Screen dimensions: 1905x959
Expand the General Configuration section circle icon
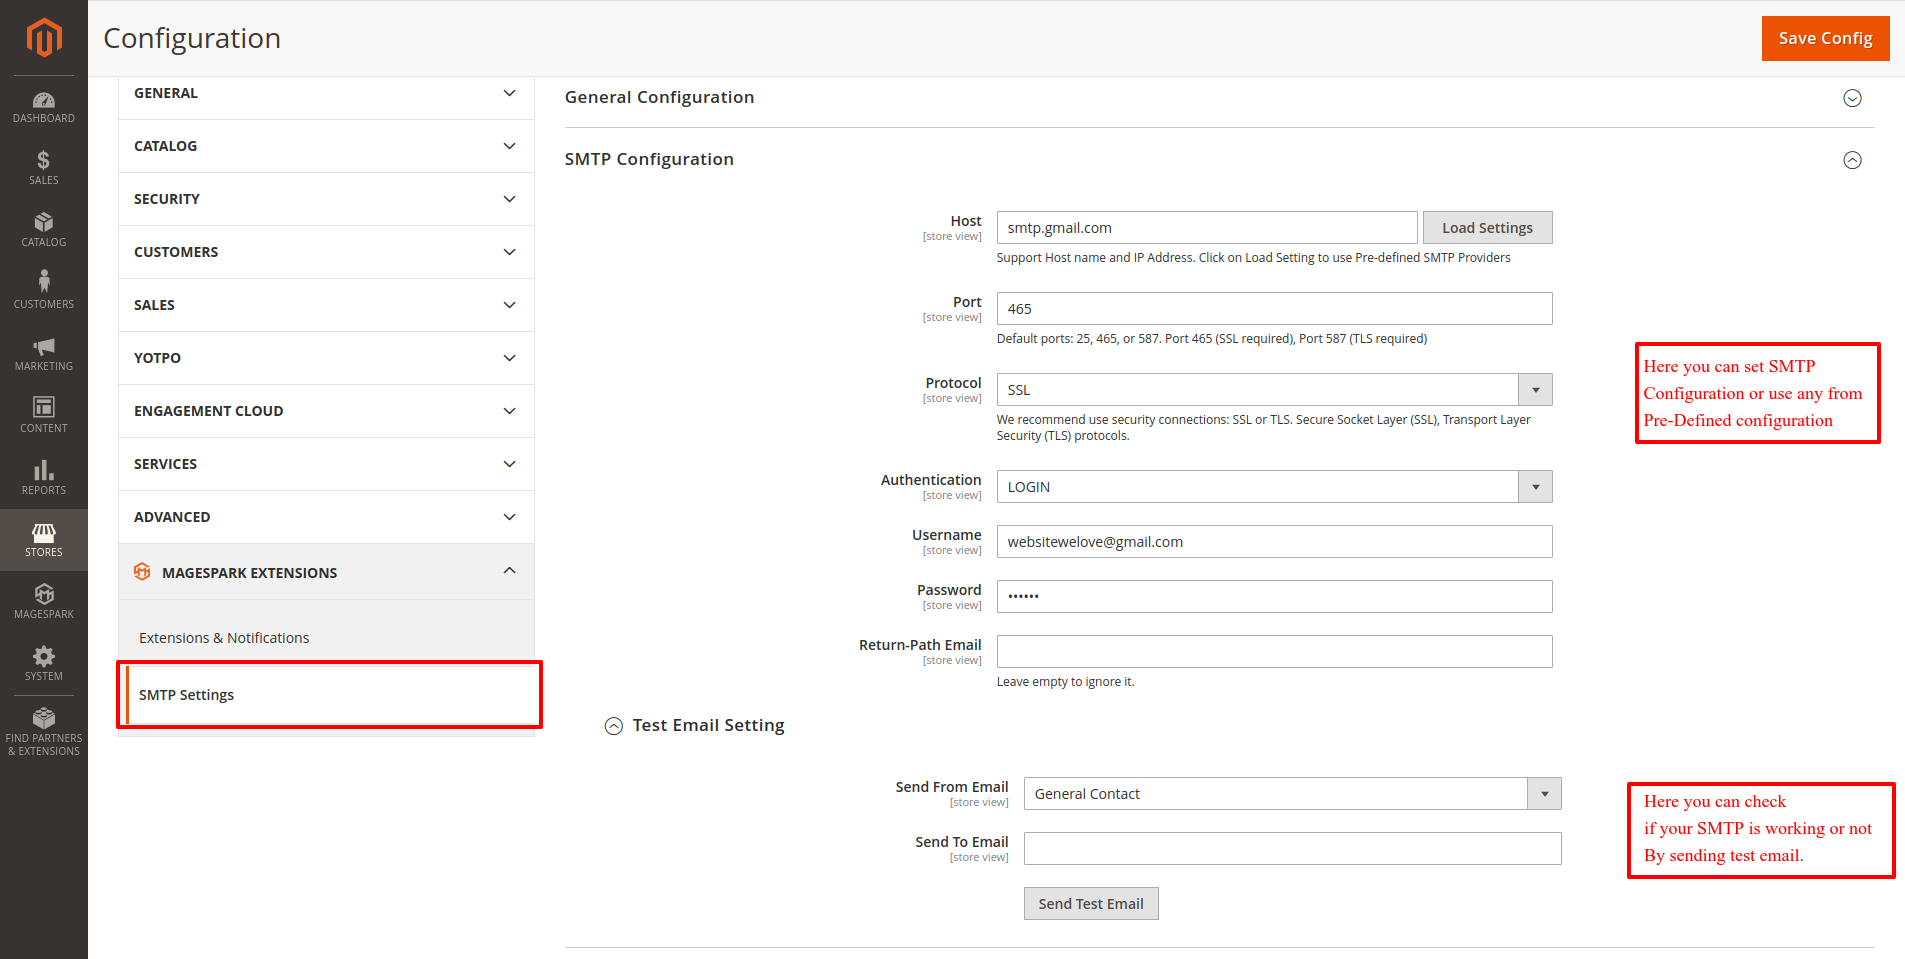(1852, 98)
